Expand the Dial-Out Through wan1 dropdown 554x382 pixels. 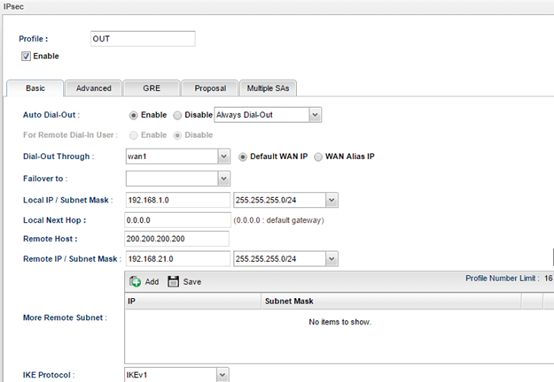178,156
